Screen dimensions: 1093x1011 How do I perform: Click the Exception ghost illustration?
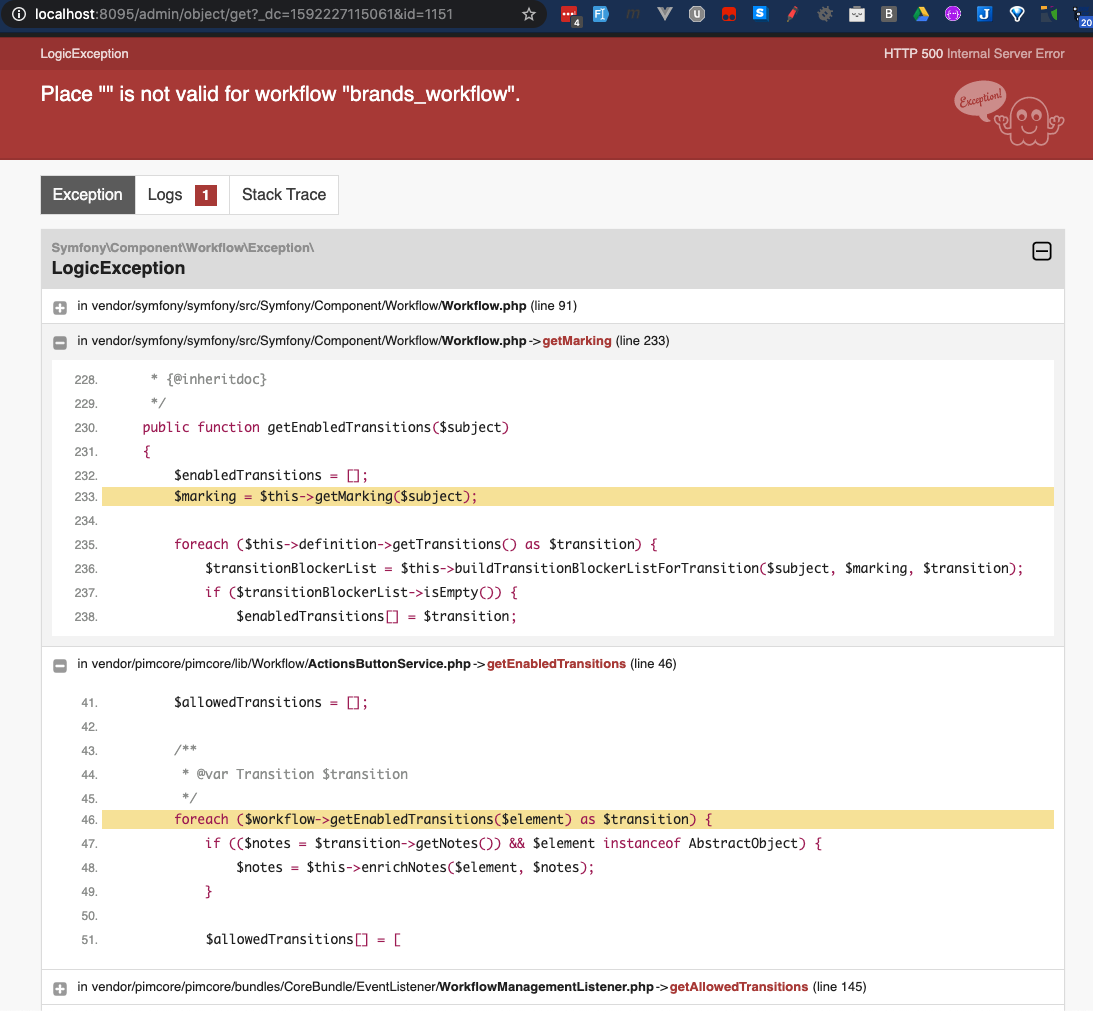pos(1009,114)
